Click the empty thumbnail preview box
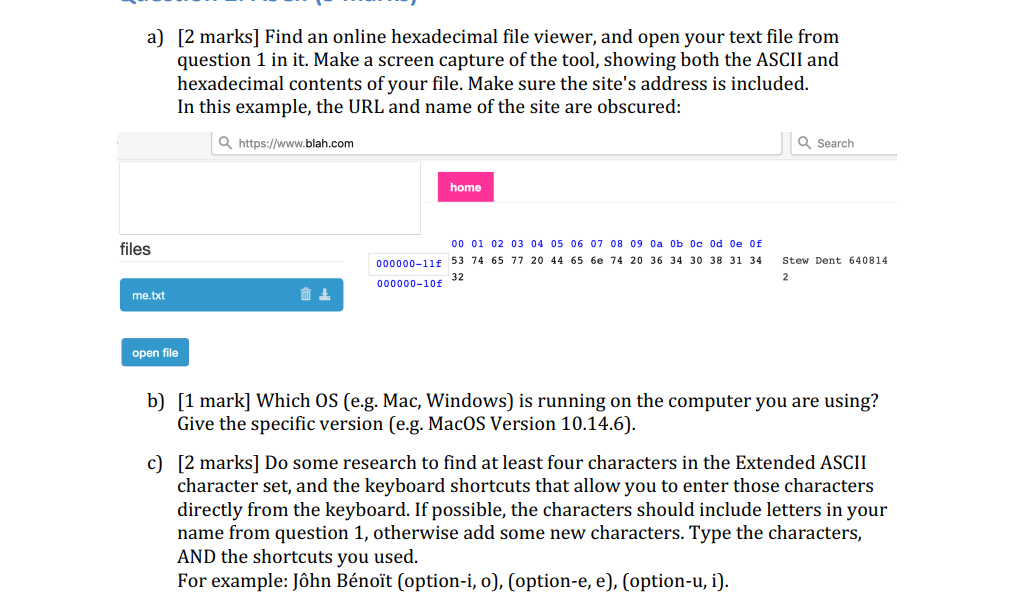This screenshot has width=1012, height=611. (x=270, y=197)
